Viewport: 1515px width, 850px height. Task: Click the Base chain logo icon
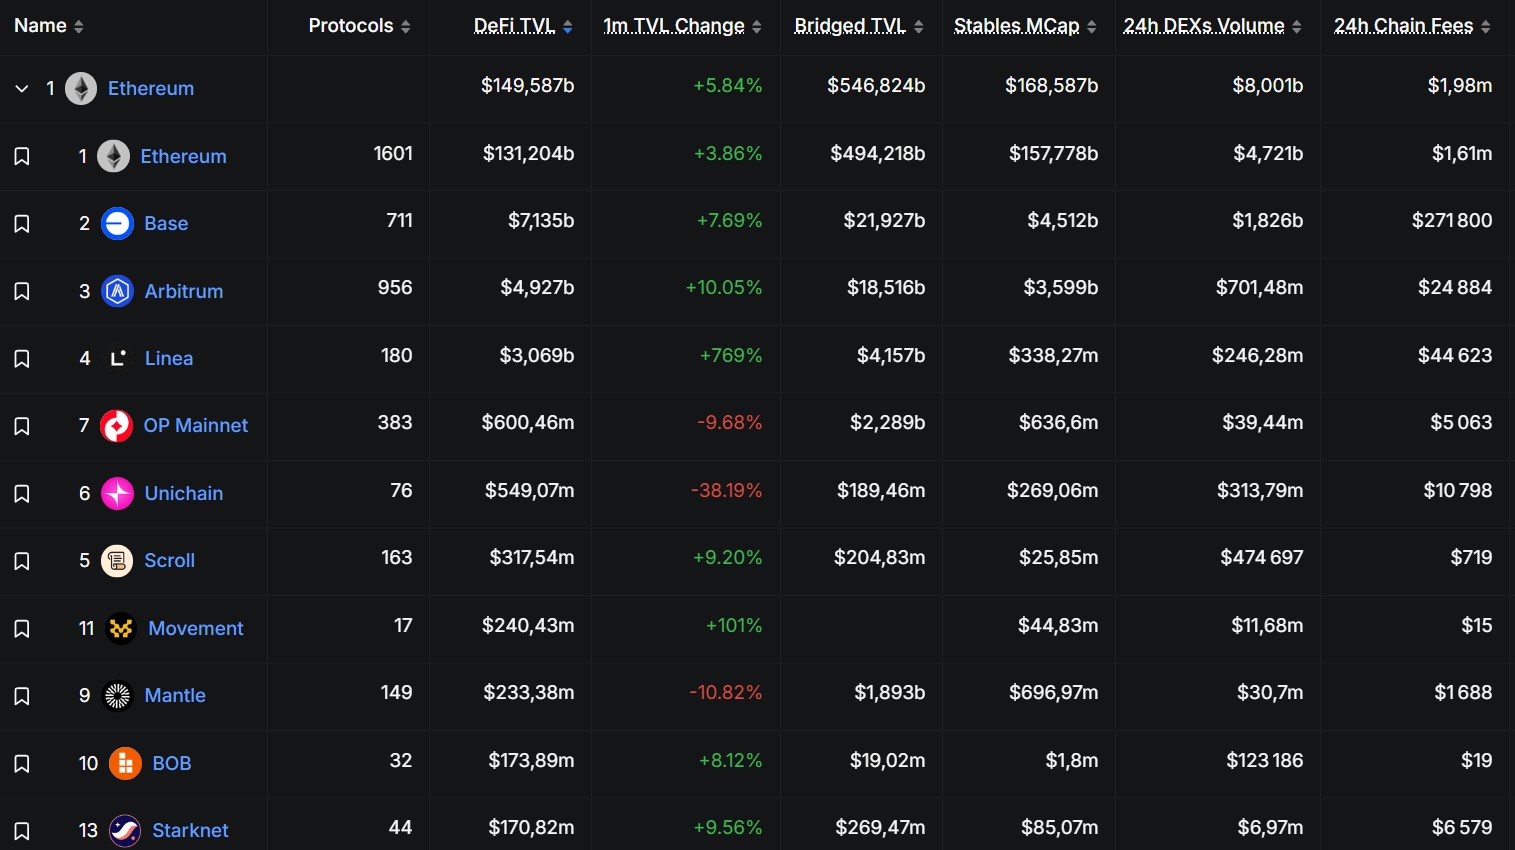(x=117, y=223)
